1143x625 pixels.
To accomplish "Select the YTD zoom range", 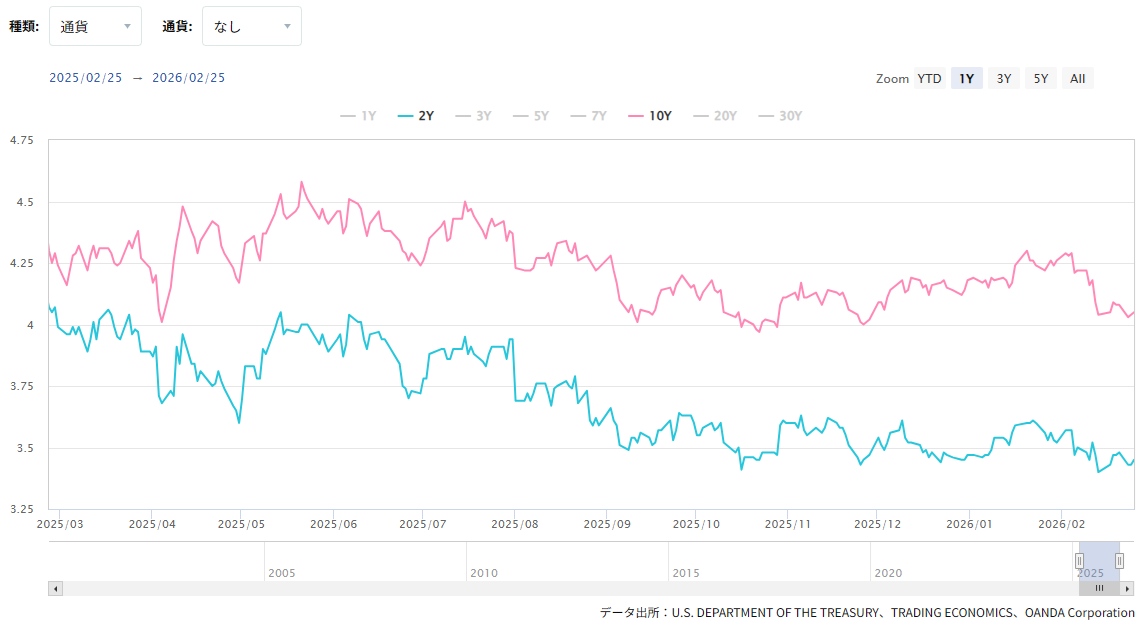I will click(929, 79).
